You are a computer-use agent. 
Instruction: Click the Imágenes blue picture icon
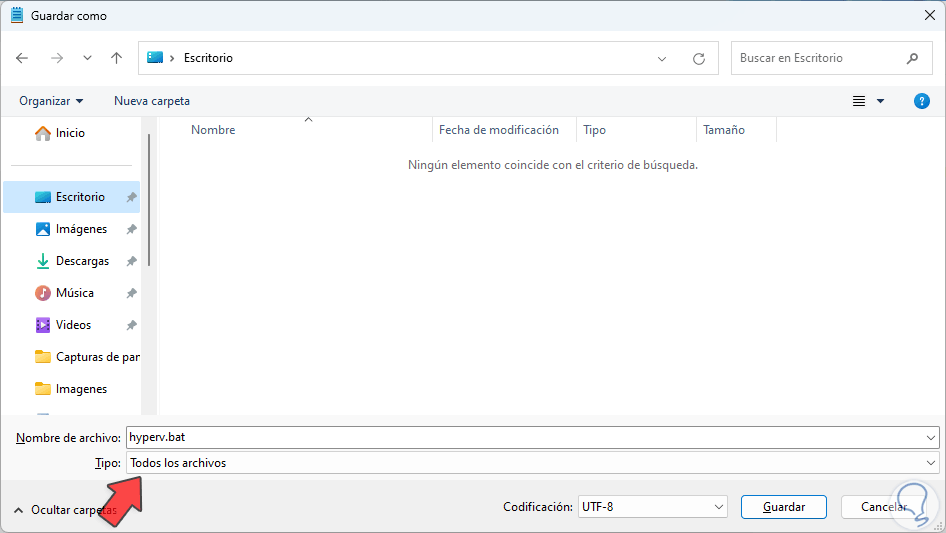tap(43, 229)
